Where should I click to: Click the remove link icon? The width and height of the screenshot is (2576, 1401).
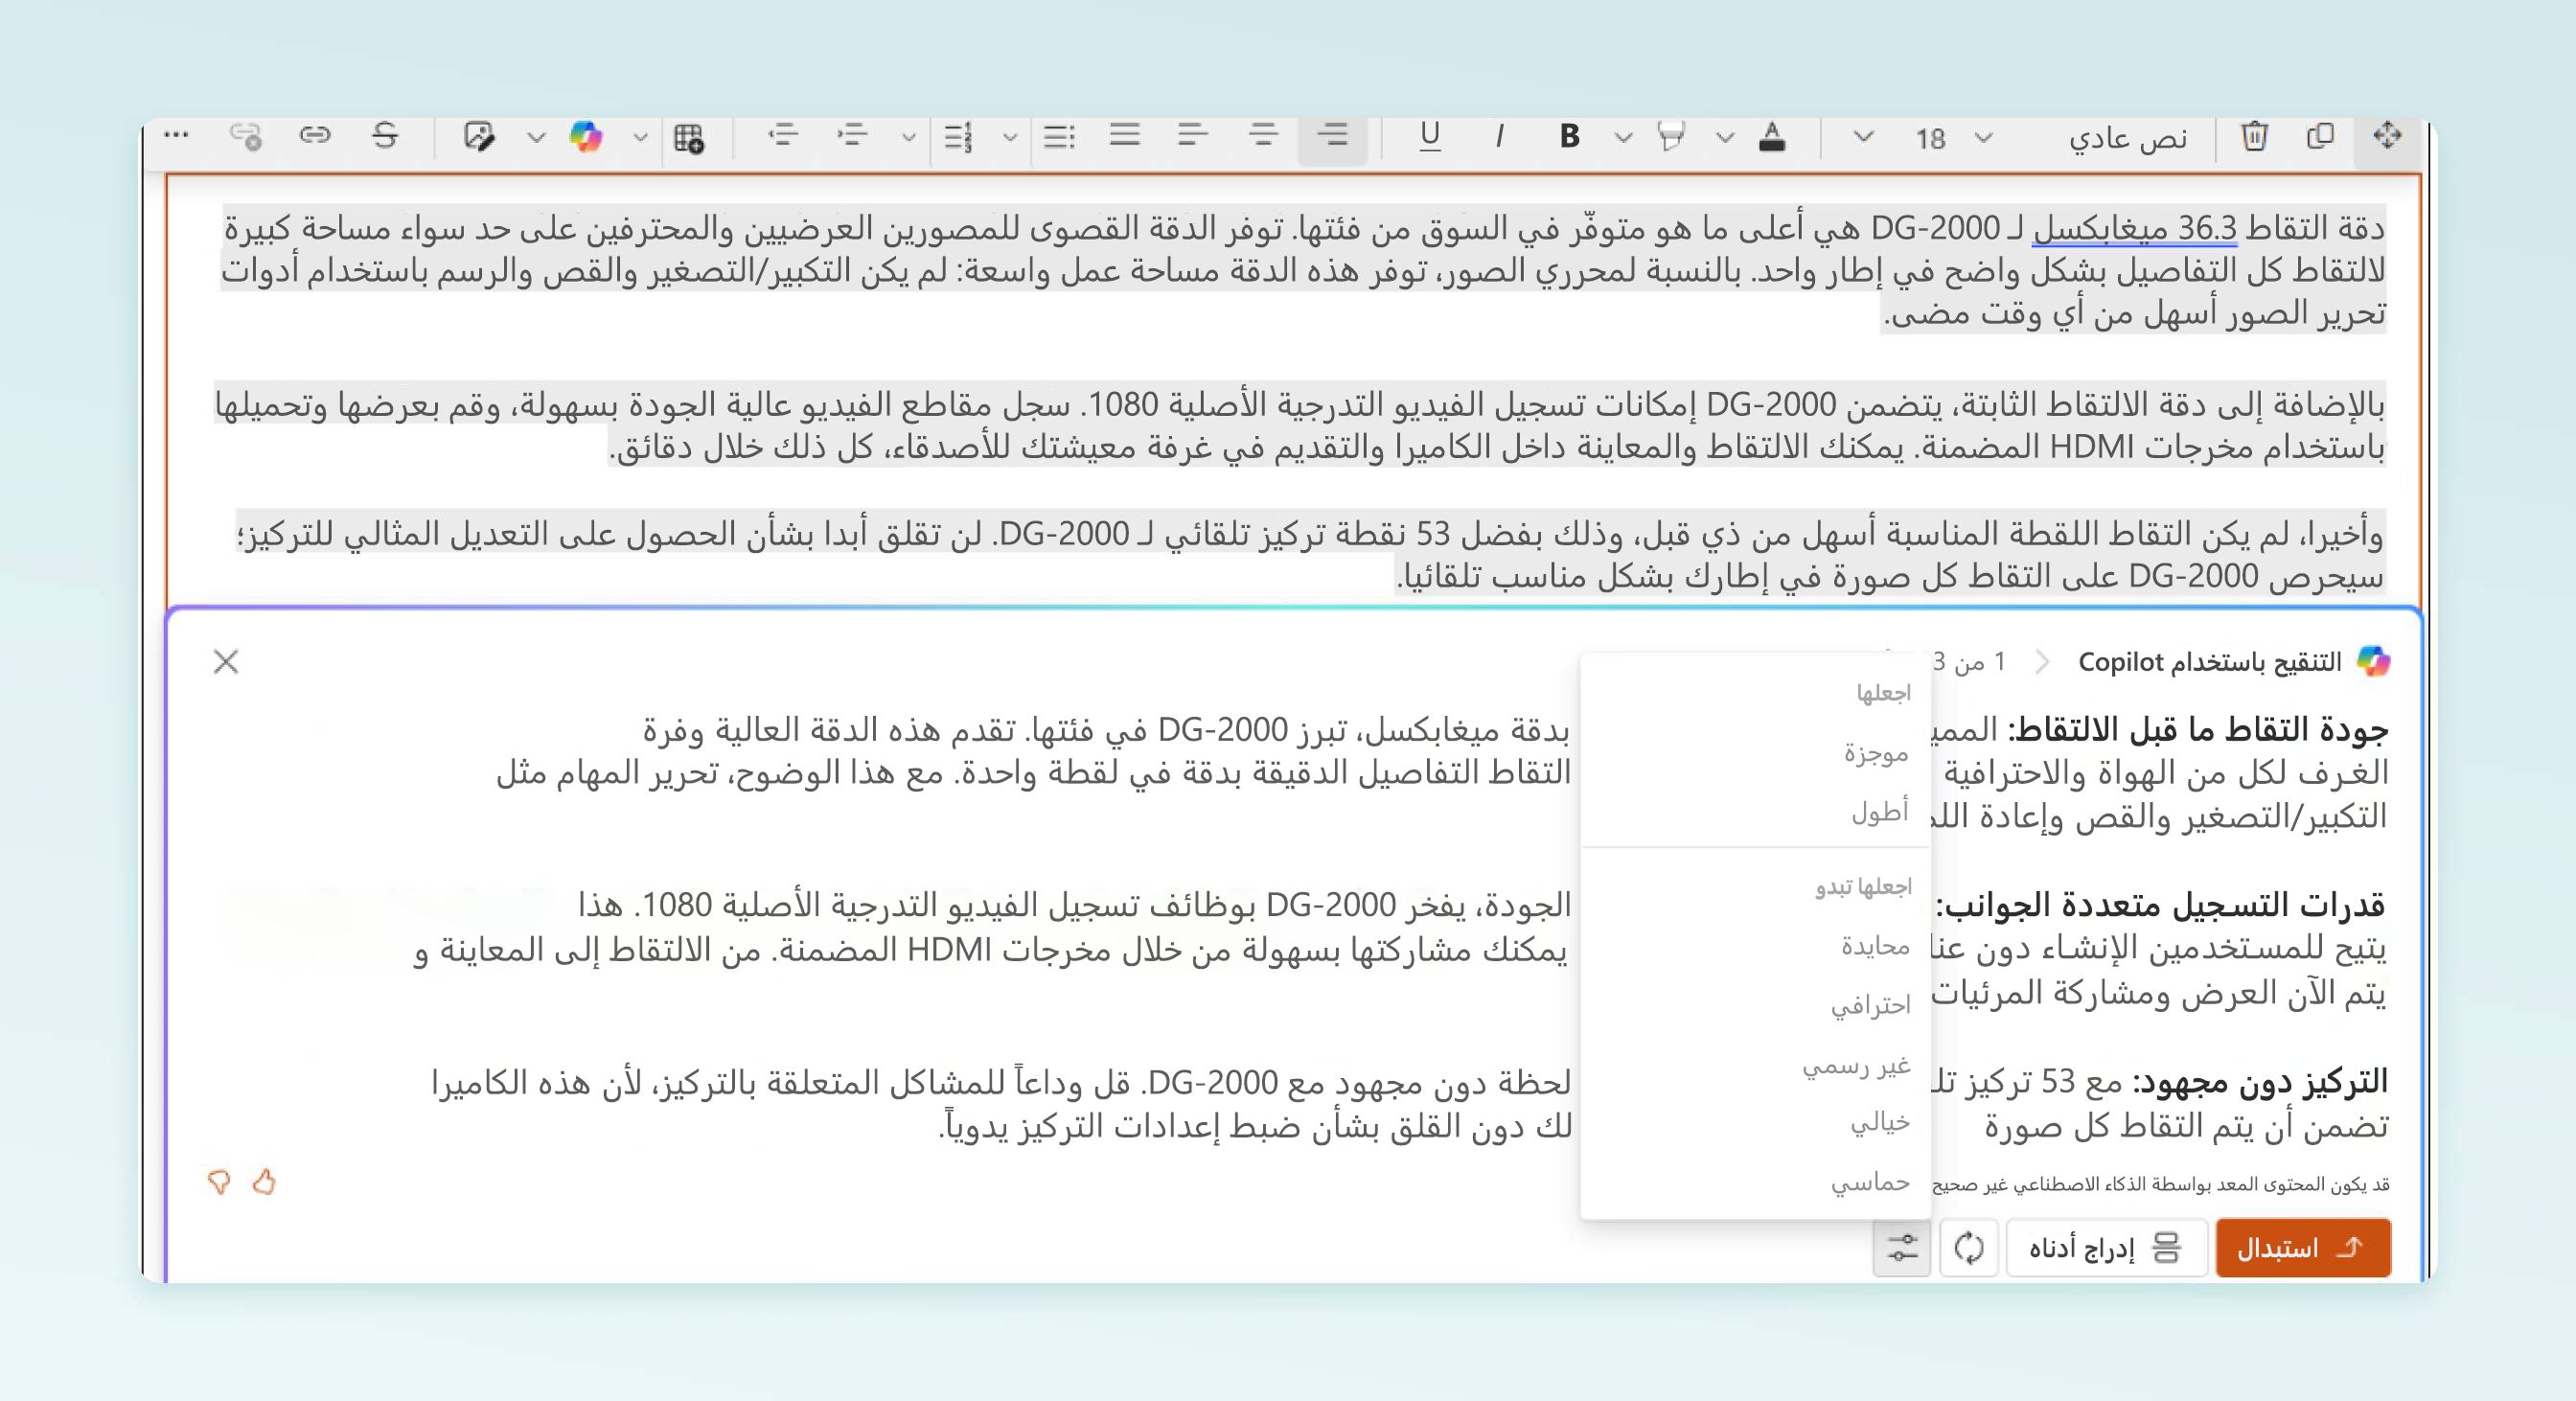[246, 136]
